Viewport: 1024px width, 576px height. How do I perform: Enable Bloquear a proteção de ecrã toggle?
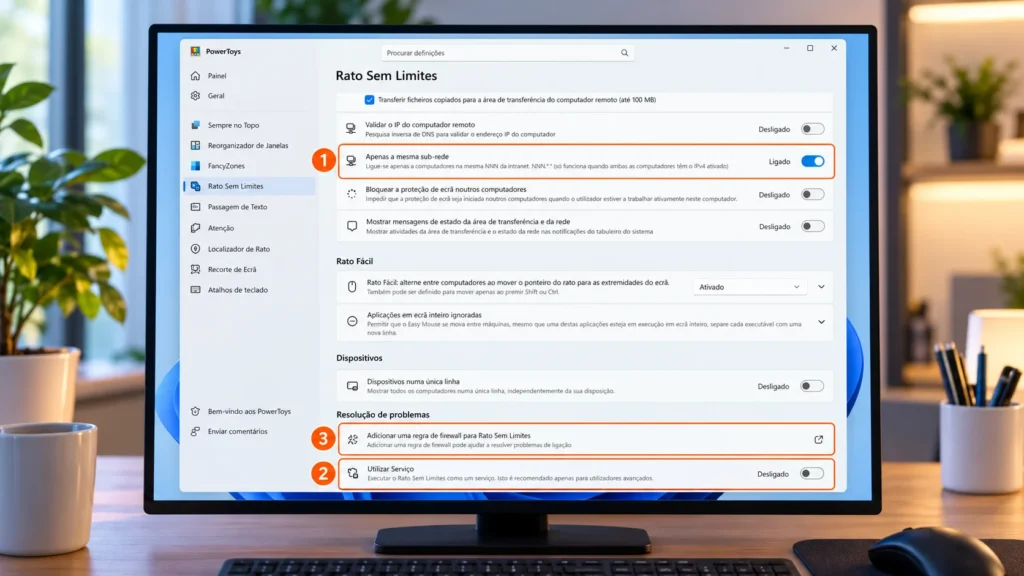812,194
